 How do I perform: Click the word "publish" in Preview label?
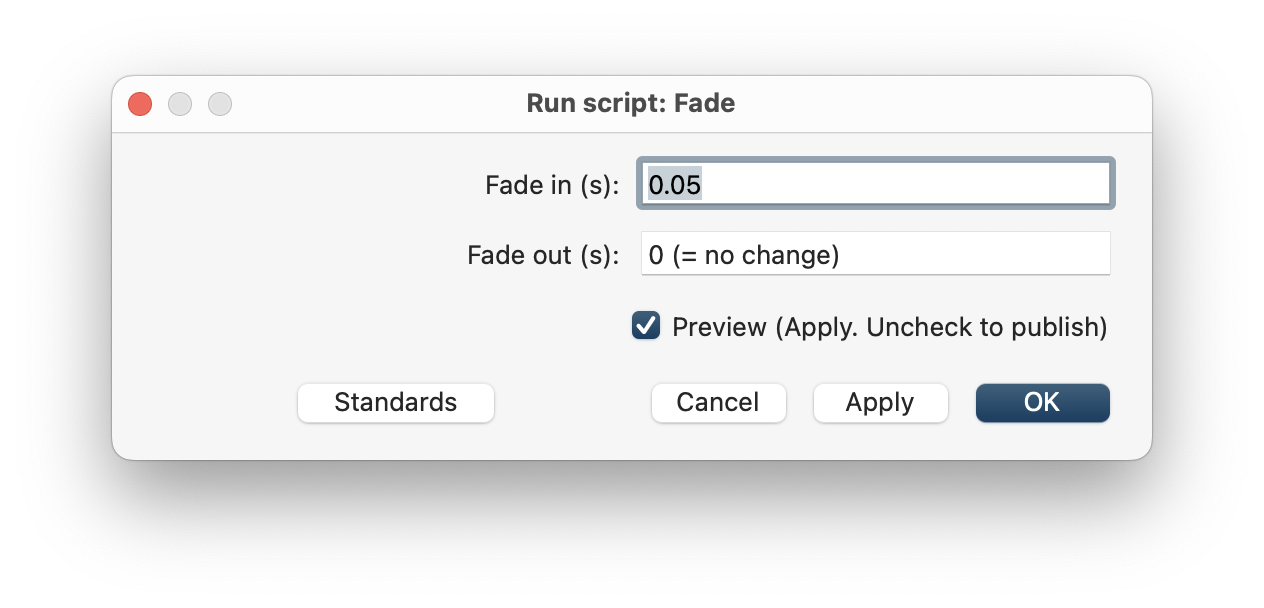[x=1061, y=327]
